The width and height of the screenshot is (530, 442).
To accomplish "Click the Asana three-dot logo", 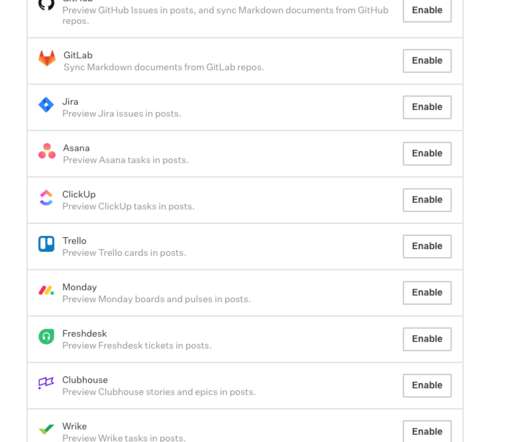I will tap(47, 151).
